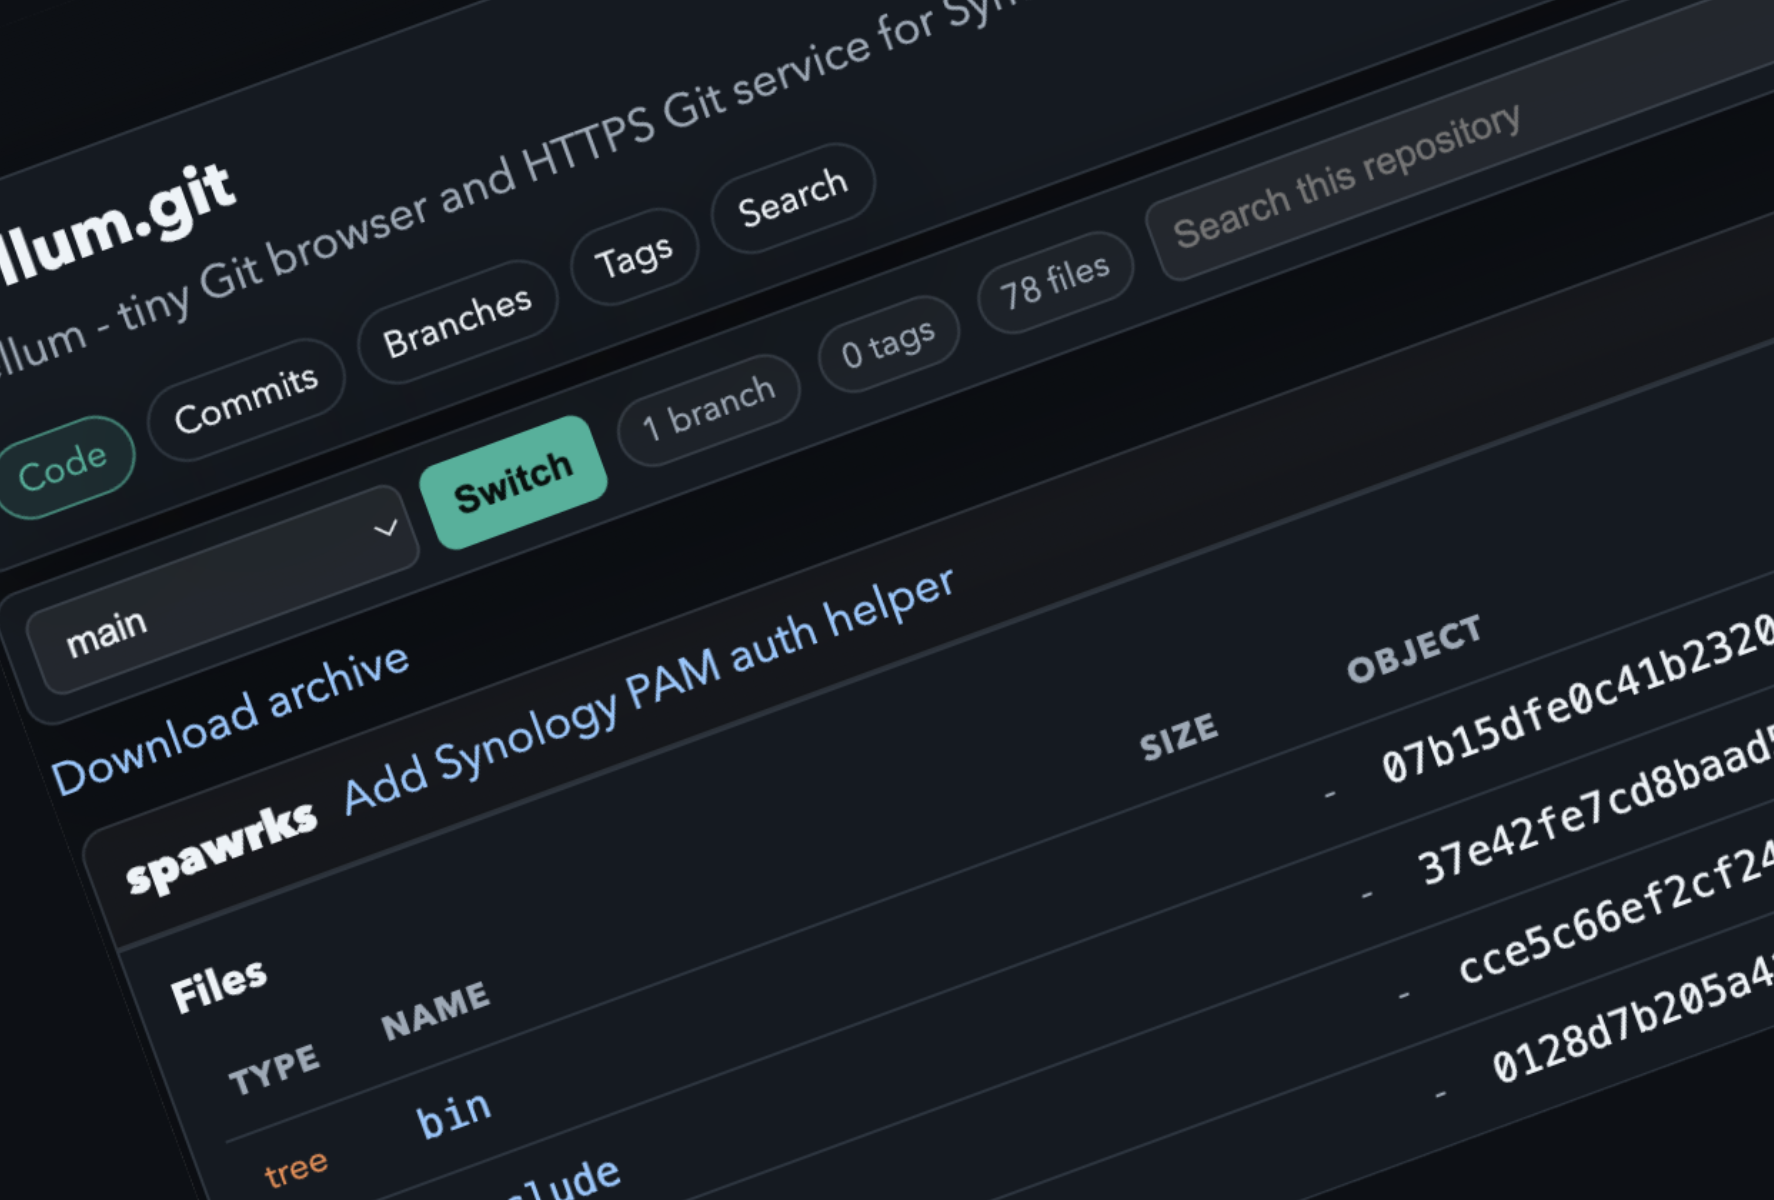Click the object hash starting 07b15dfe0c41b
Image resolution: width=1774 pixels, height=1200 pixels.
1577,699
